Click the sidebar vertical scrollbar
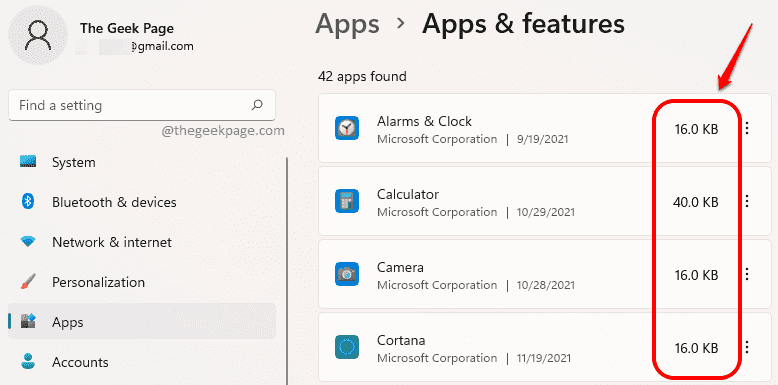 click(287, 270)
